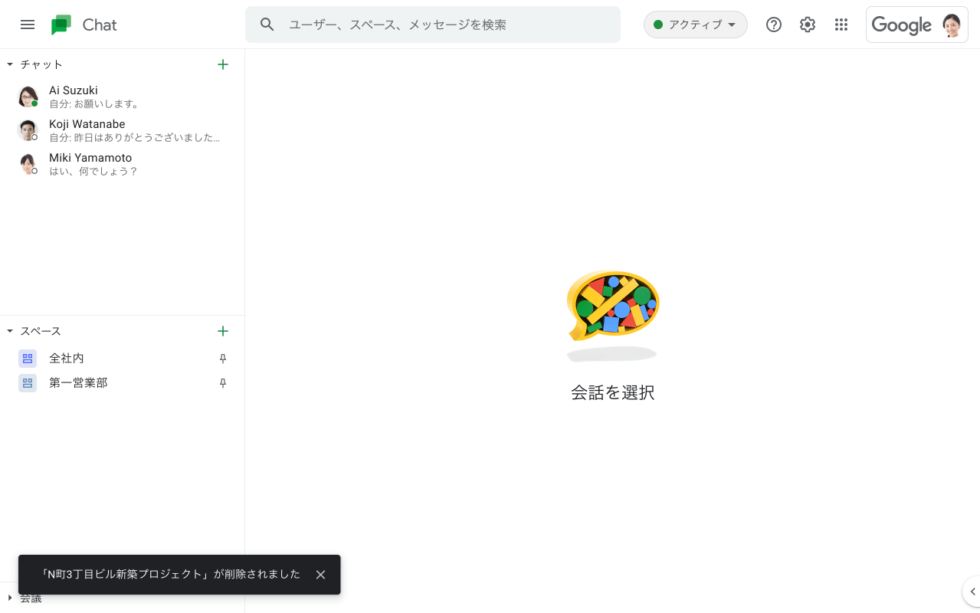Dismiss the deletion notification toast

[320, 575]
